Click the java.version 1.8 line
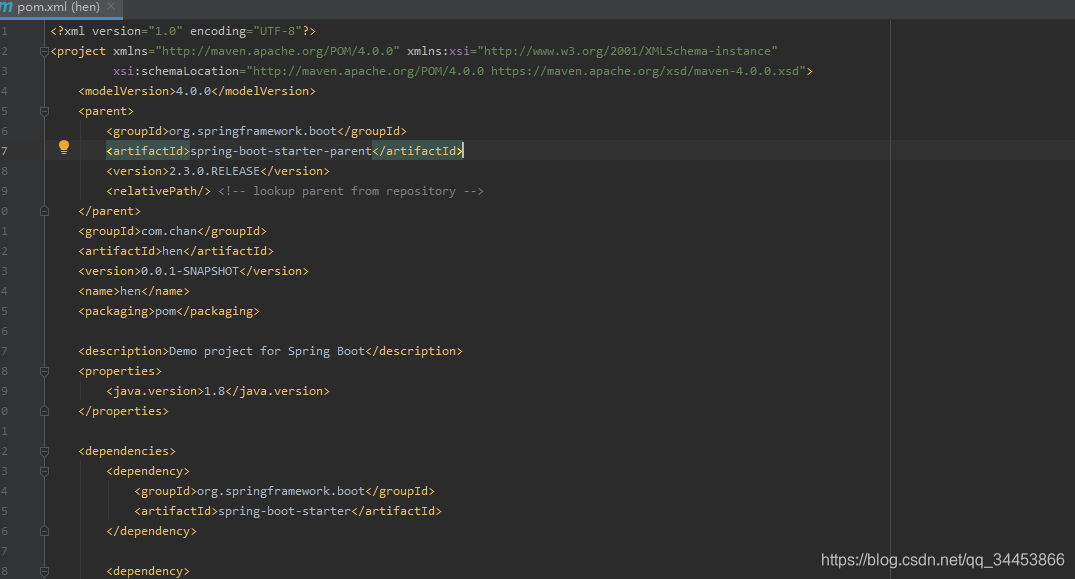Viewport: 1075px width, 579px height. [218, 391]
